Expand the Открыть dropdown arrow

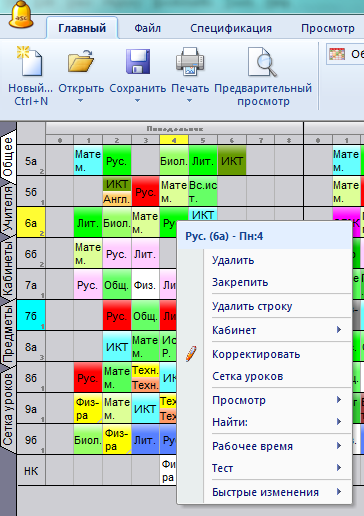[x=80, y=101]
